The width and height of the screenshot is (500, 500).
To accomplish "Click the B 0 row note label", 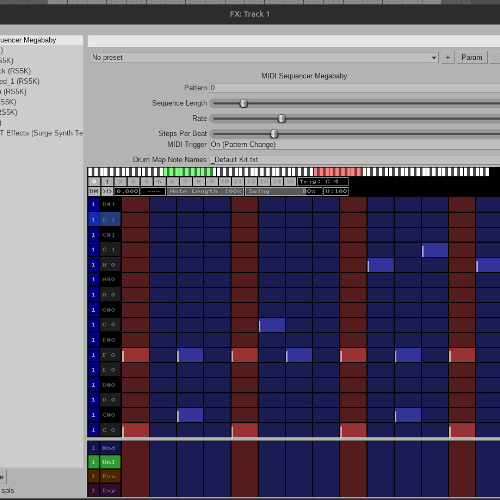I will [x=110, y=265].
